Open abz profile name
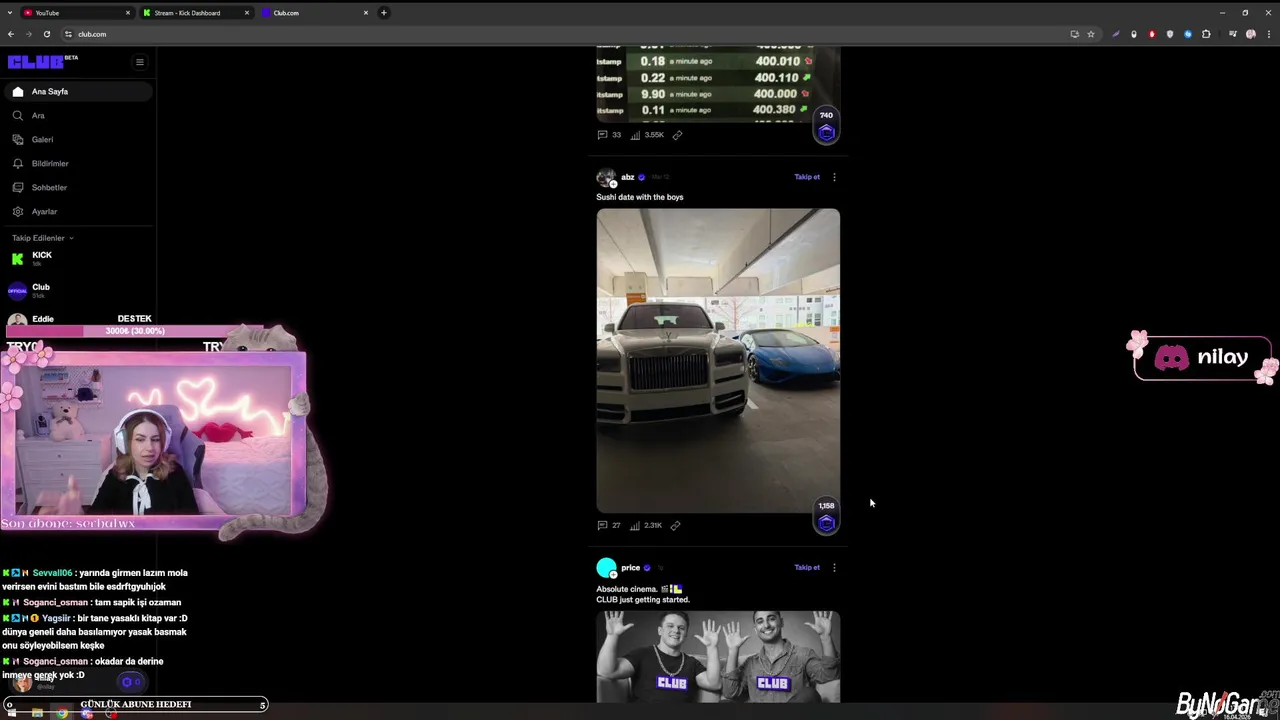 628,177
